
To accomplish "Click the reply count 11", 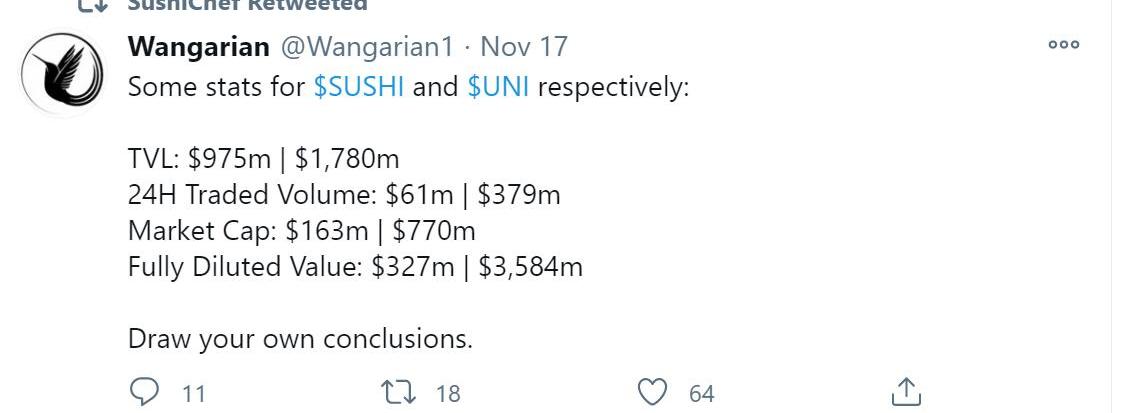I will 194,394.
